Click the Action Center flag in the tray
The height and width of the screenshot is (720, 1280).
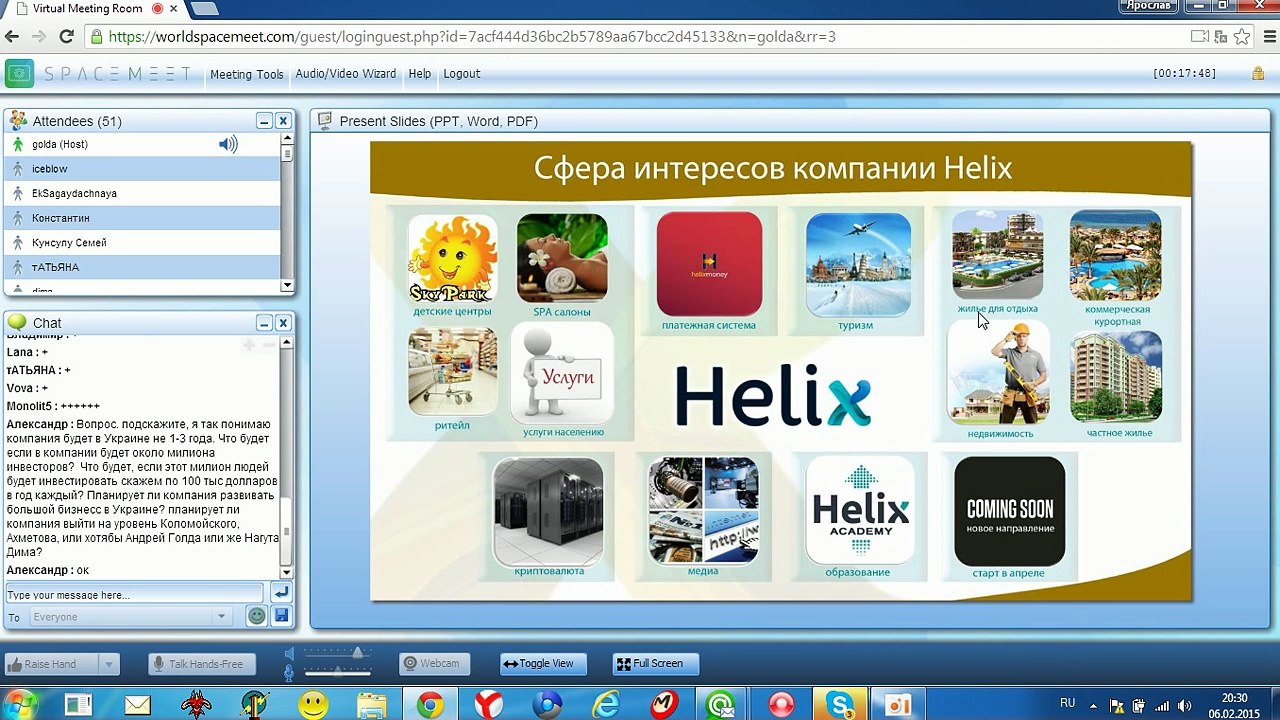[1116, 705]
